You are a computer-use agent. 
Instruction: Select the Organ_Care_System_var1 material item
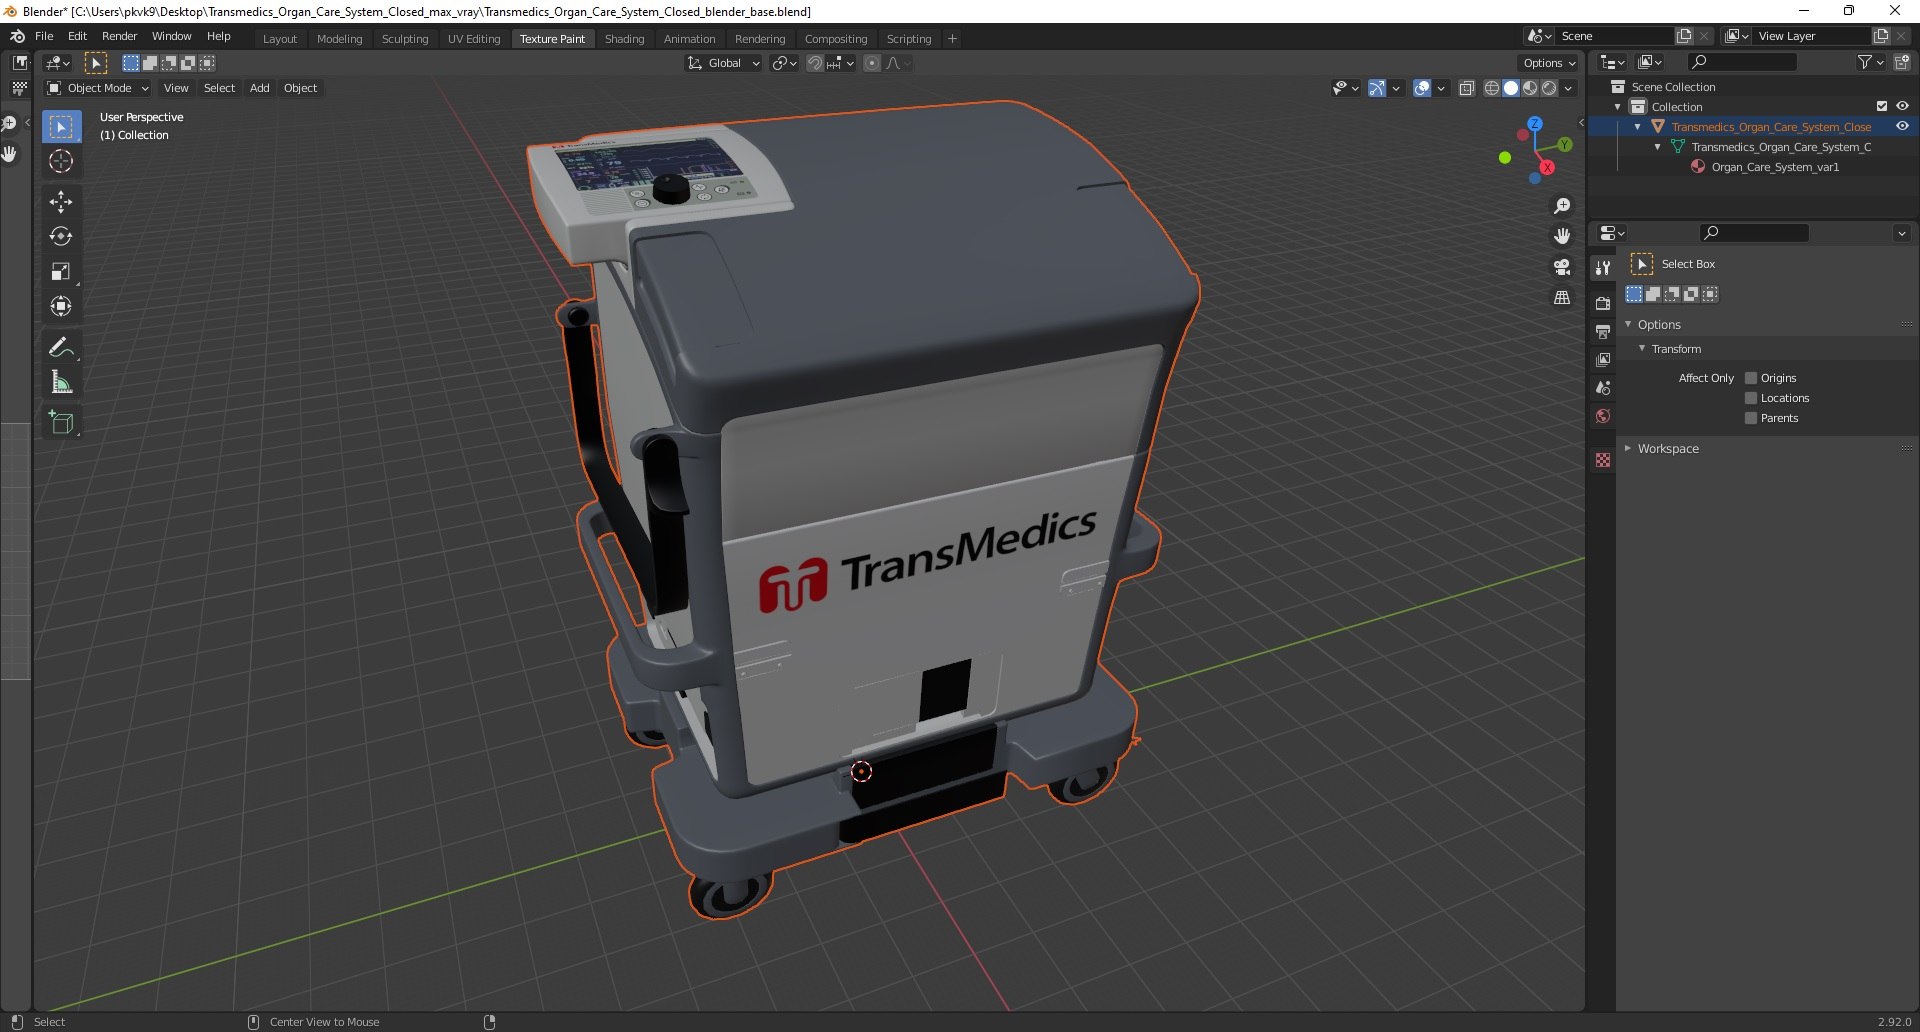click(1775, 167)
